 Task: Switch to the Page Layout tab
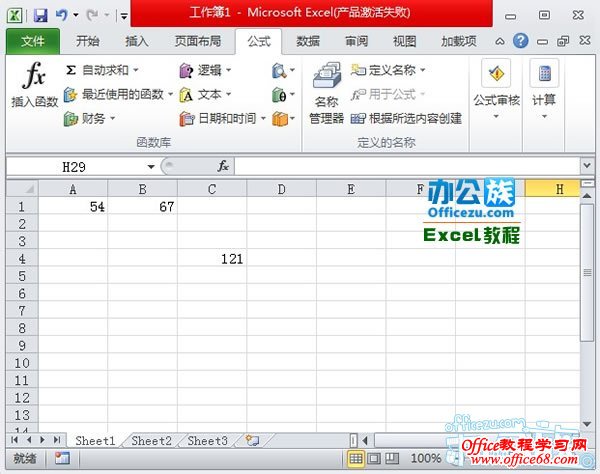pos(198,41)
